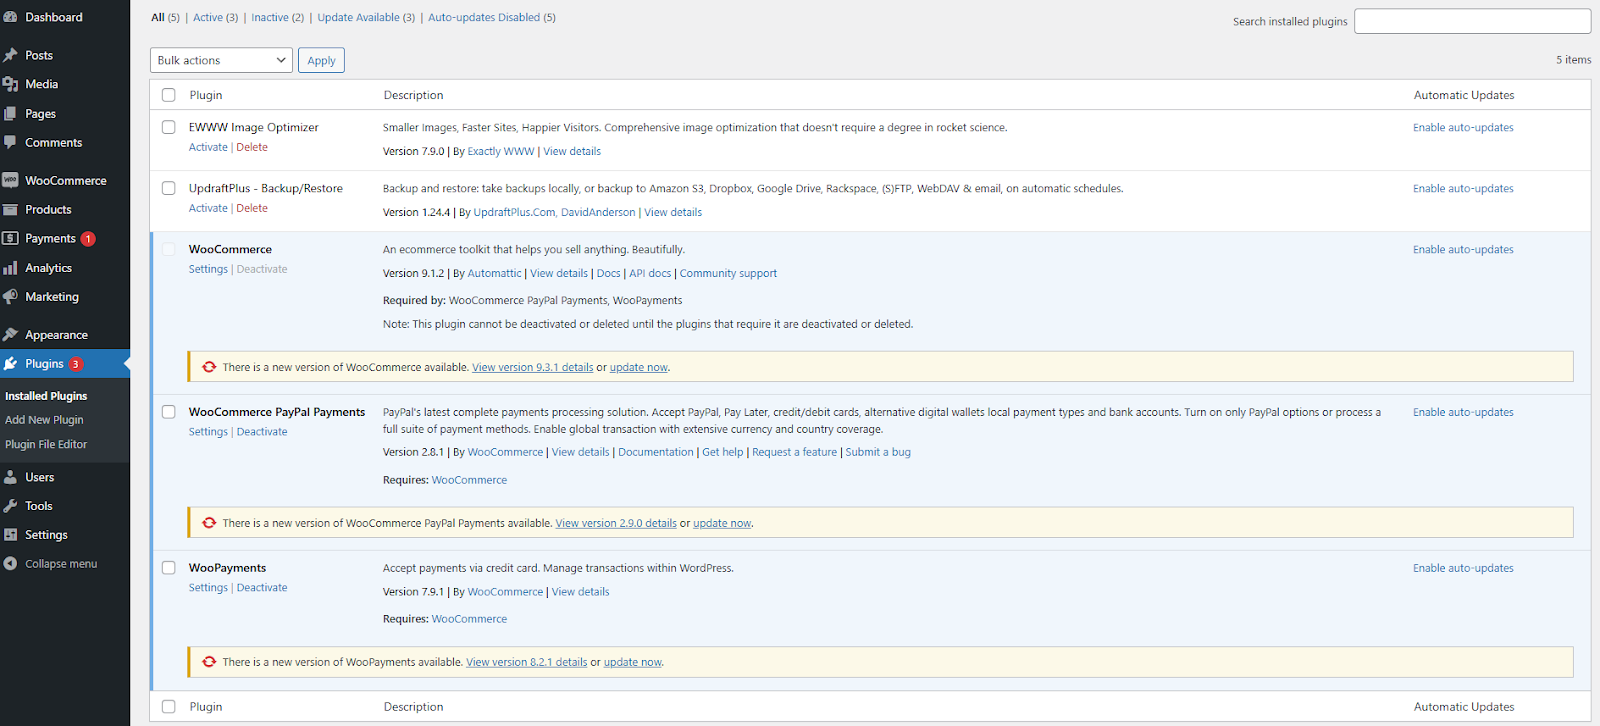Click the Apply button
Image resolution: width=1600 pixels, height=726 pixels.
321,60
